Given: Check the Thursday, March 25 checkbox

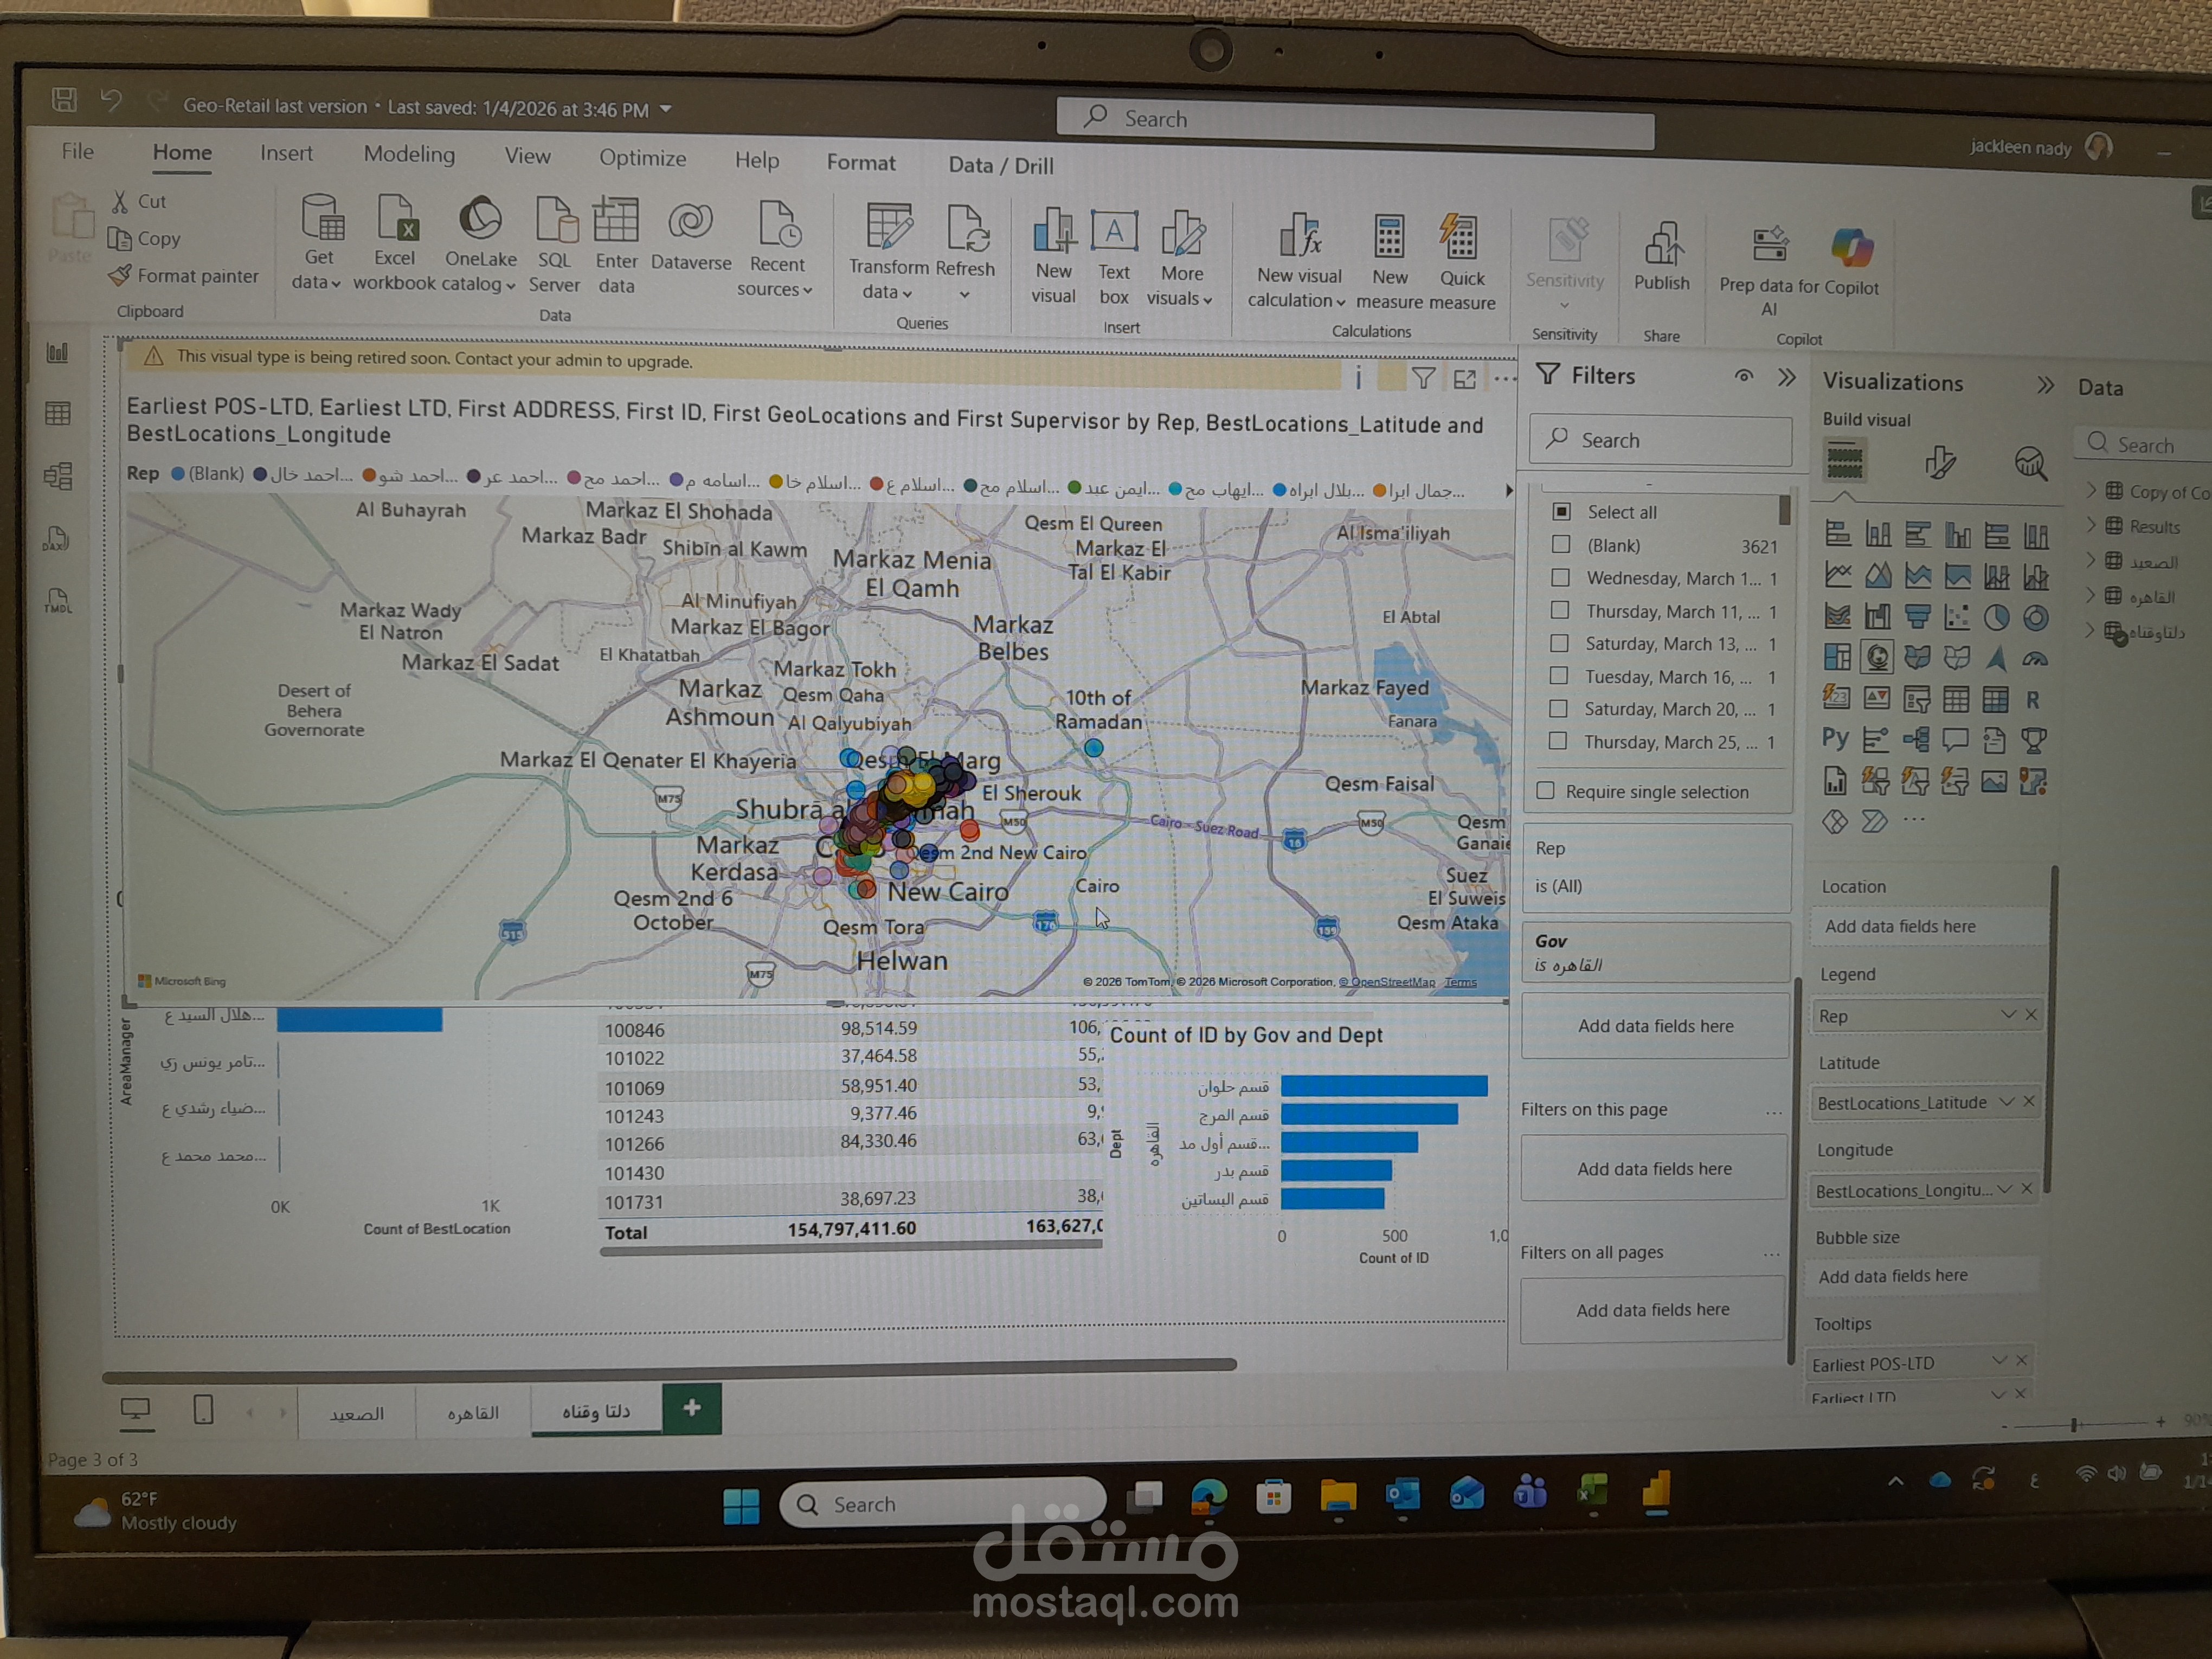Looking at the screenshot, I should pos(1557,741).
